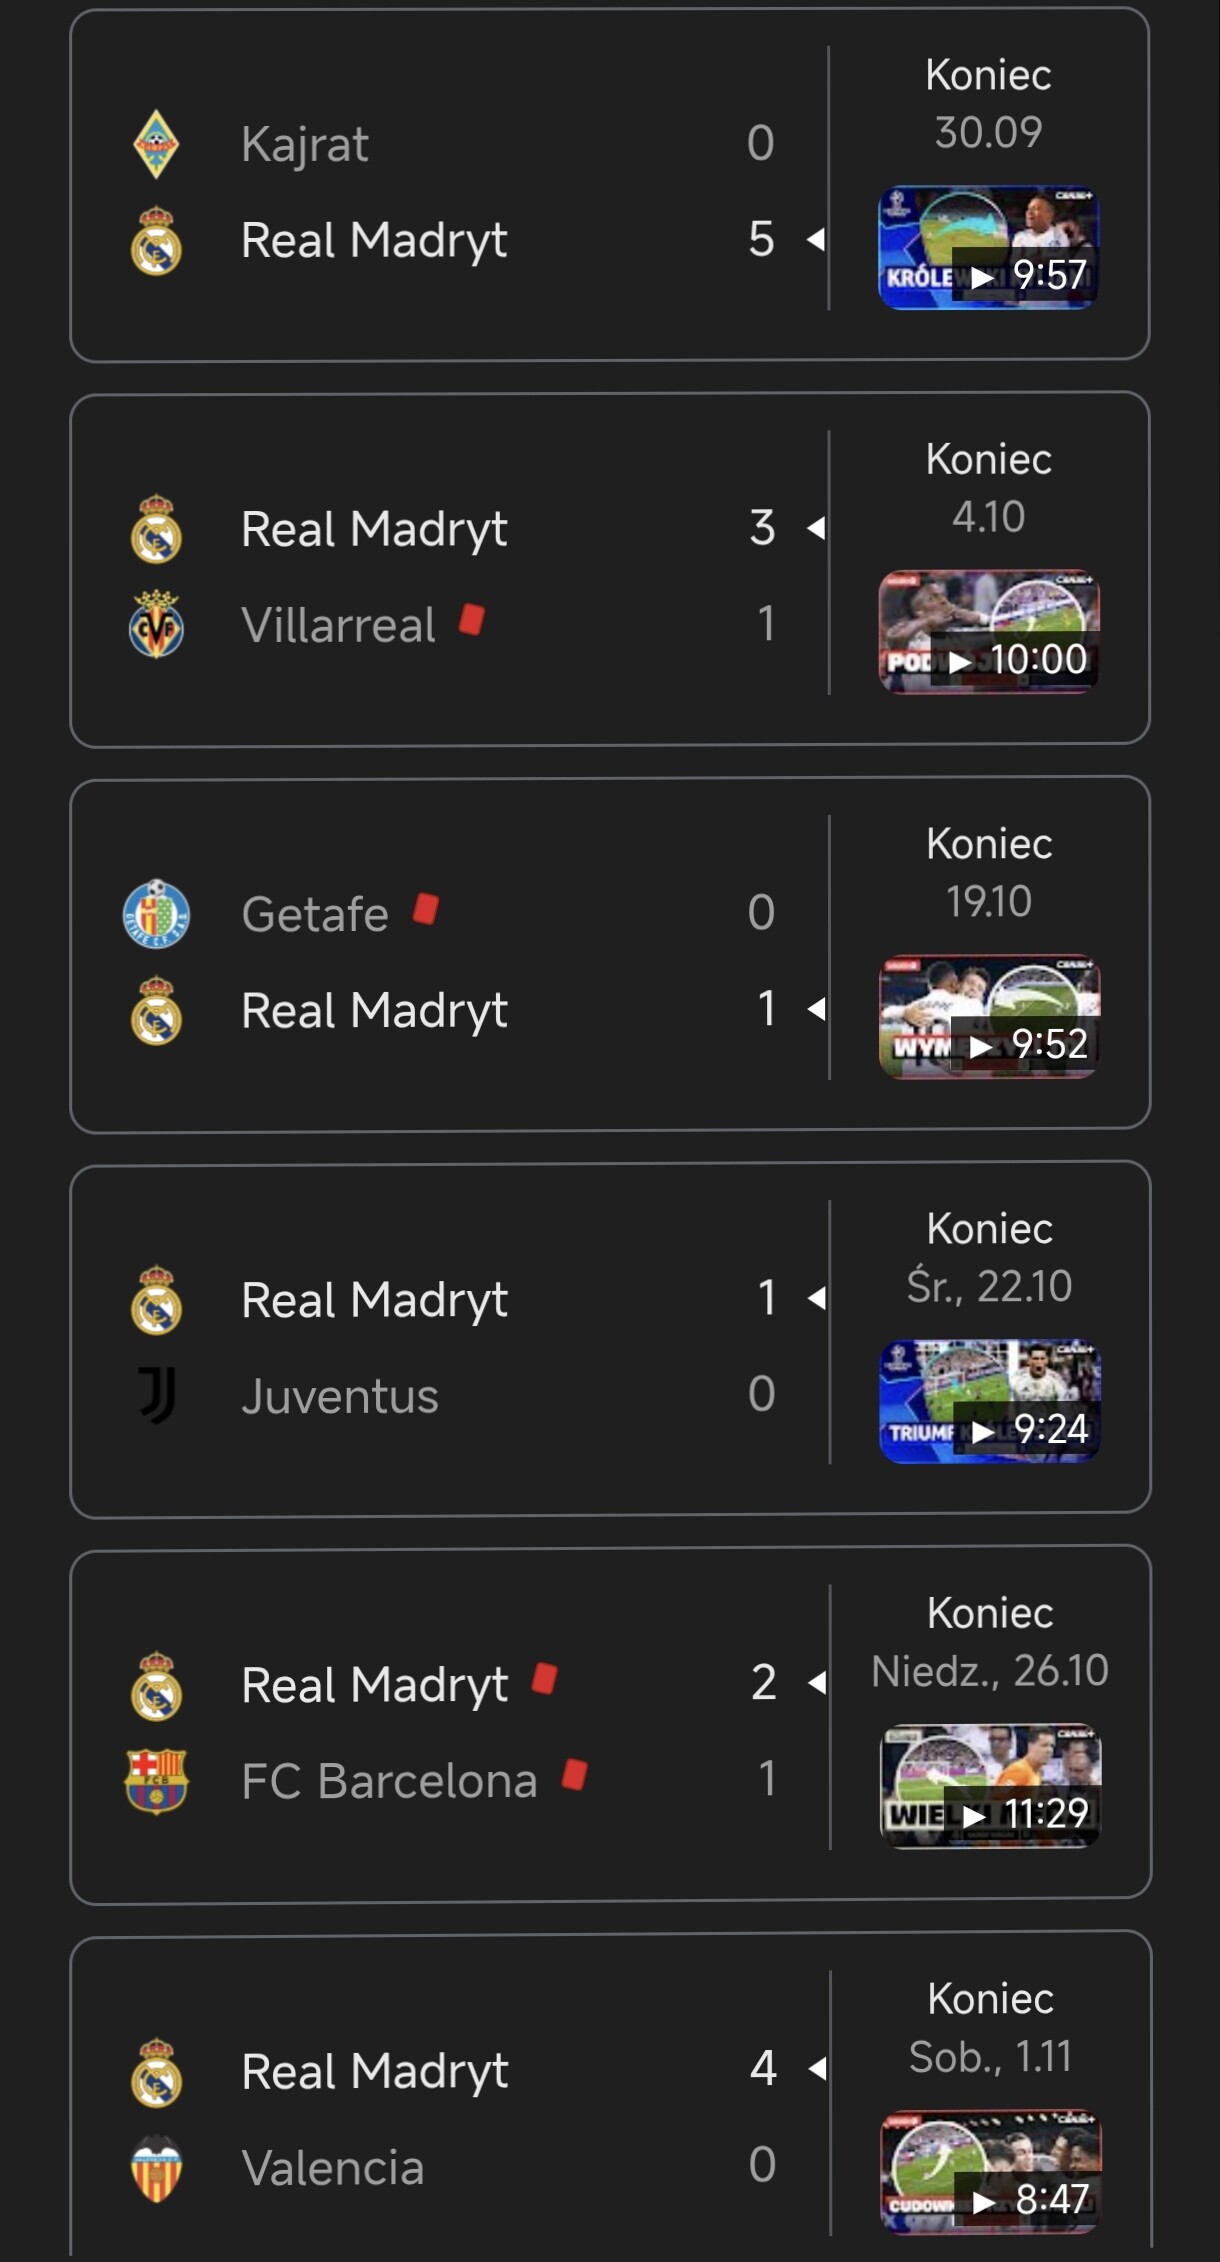1220x2262 pixels.
Task: Click the Juventus club logo
Action: (157, 1394)
